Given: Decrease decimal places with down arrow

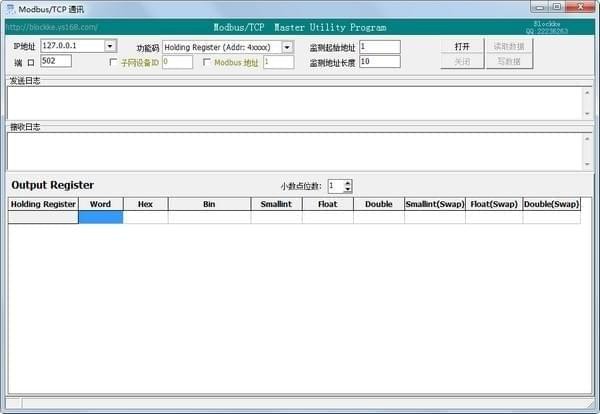Looking at the screenshot, I should (347, 190).
